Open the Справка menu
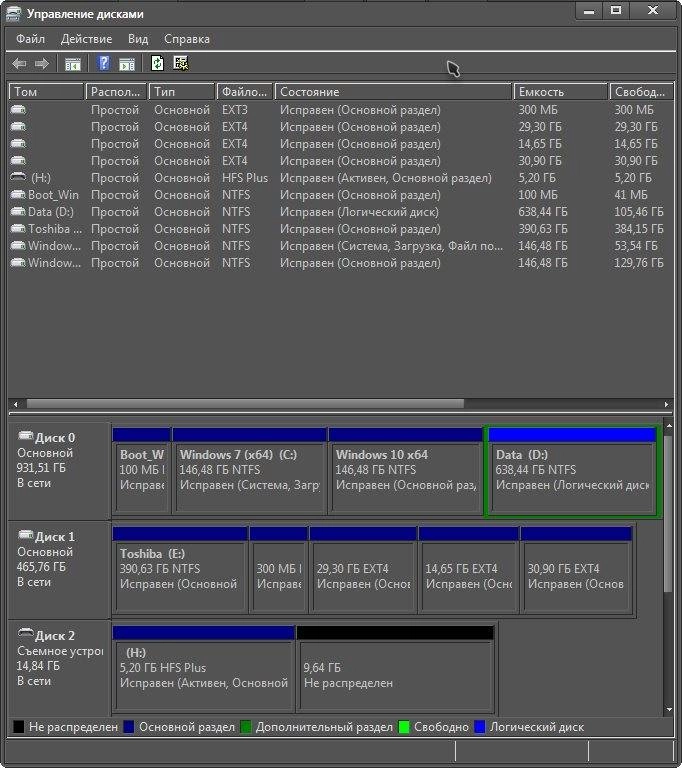This screenshot has height=768, width=682. pos(187,39)
